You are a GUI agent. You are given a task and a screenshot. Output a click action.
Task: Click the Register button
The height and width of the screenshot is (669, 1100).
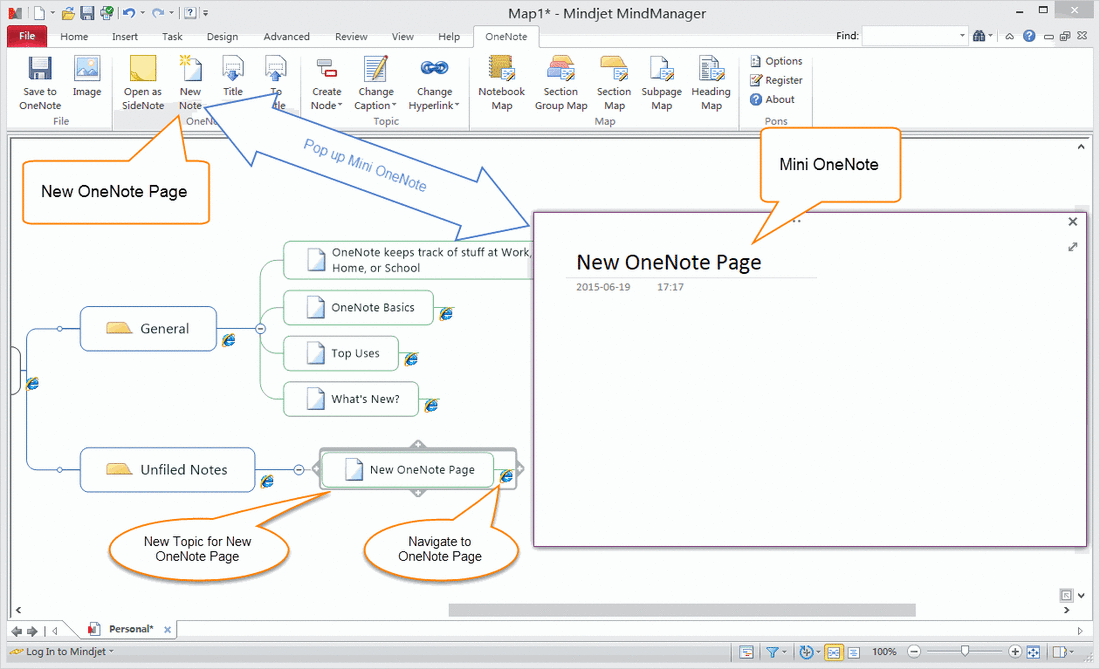coord(776,80)
